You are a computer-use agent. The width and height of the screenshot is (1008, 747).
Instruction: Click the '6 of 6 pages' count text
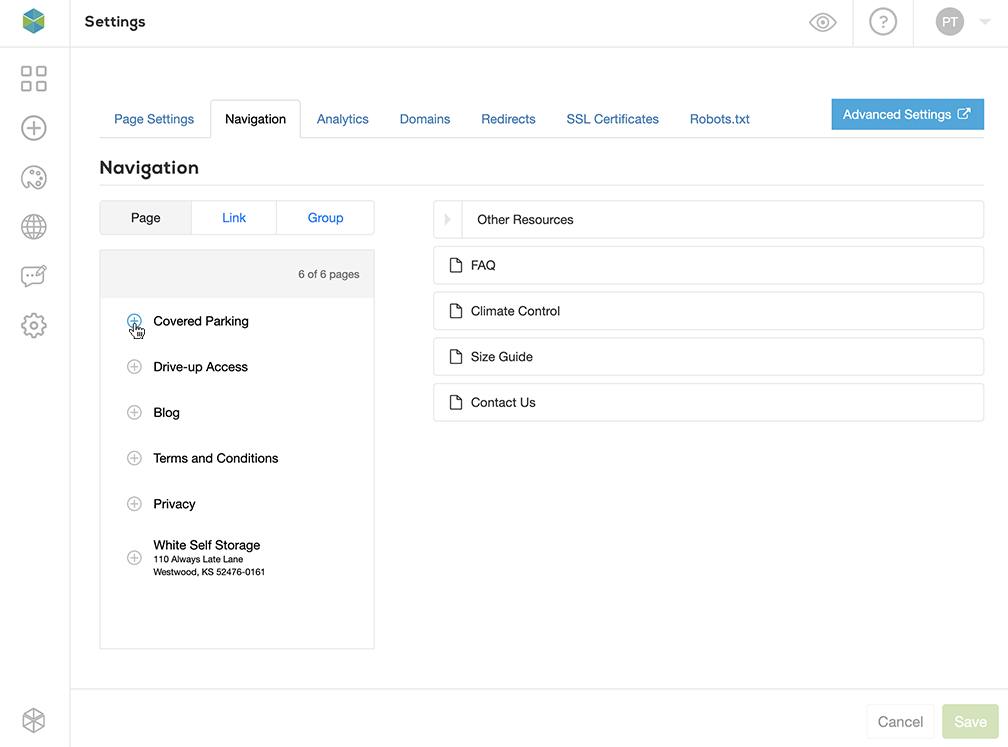(328, 274)
